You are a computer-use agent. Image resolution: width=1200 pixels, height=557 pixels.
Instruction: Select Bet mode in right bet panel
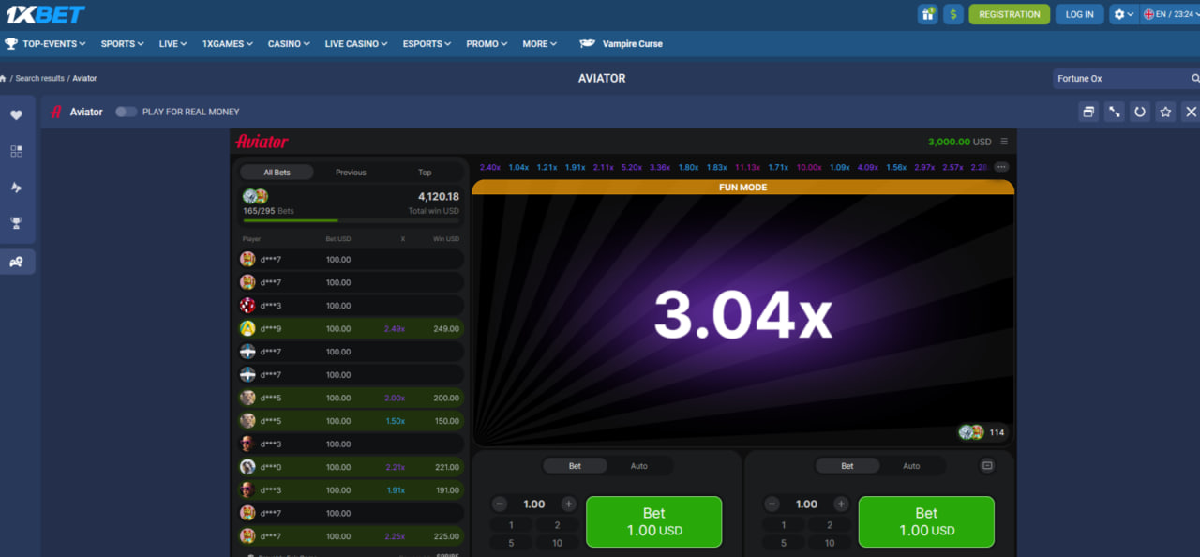pos(848,466)
